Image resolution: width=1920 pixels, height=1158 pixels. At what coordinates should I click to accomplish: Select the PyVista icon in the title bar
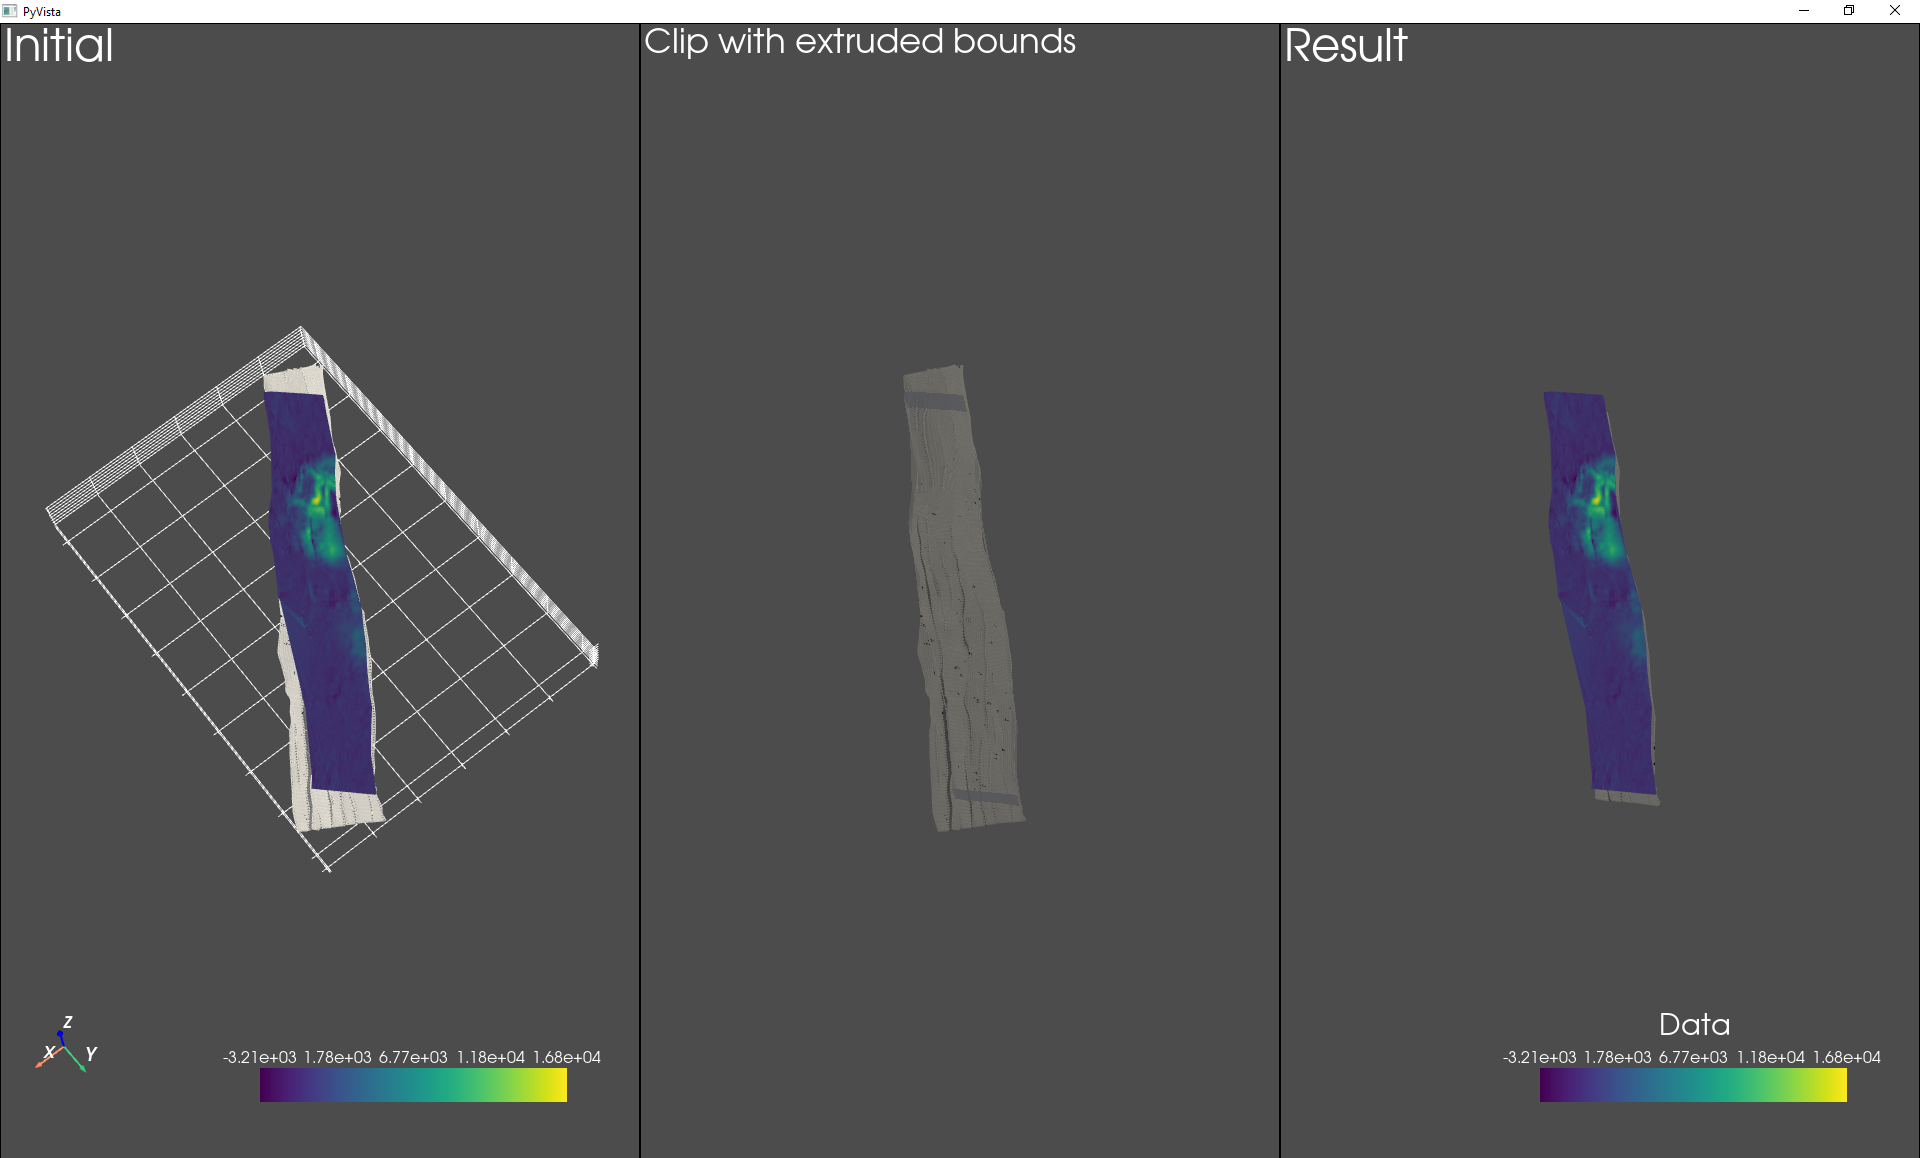(x=10, y=11)
